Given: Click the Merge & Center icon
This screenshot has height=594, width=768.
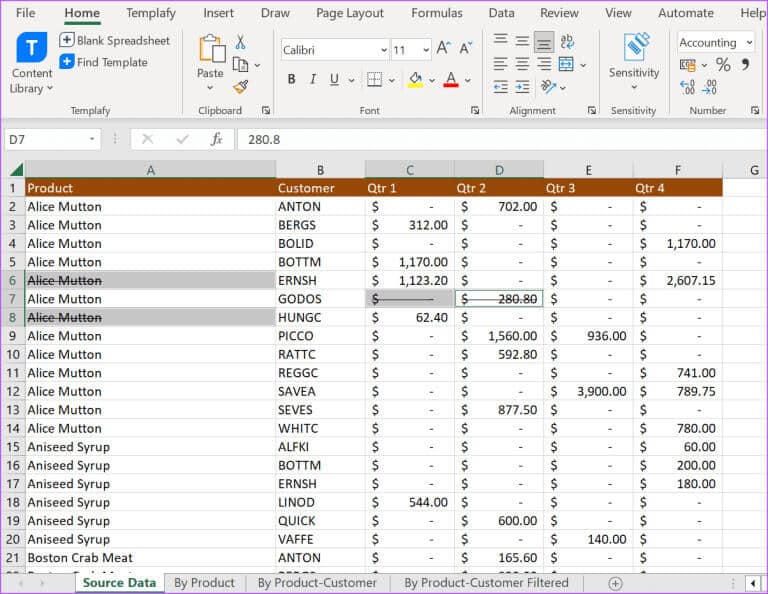Looking at the screenshot, I should (566, 64).
